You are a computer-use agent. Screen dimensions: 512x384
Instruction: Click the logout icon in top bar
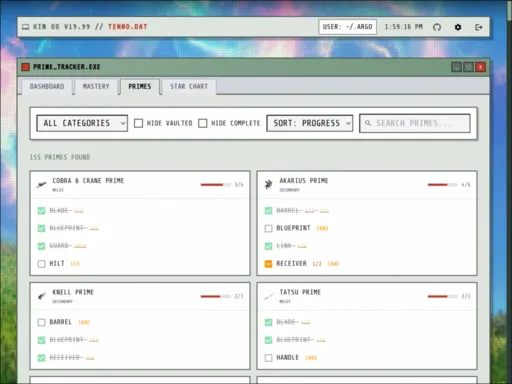pyautogui.click(x=478, y=27)
